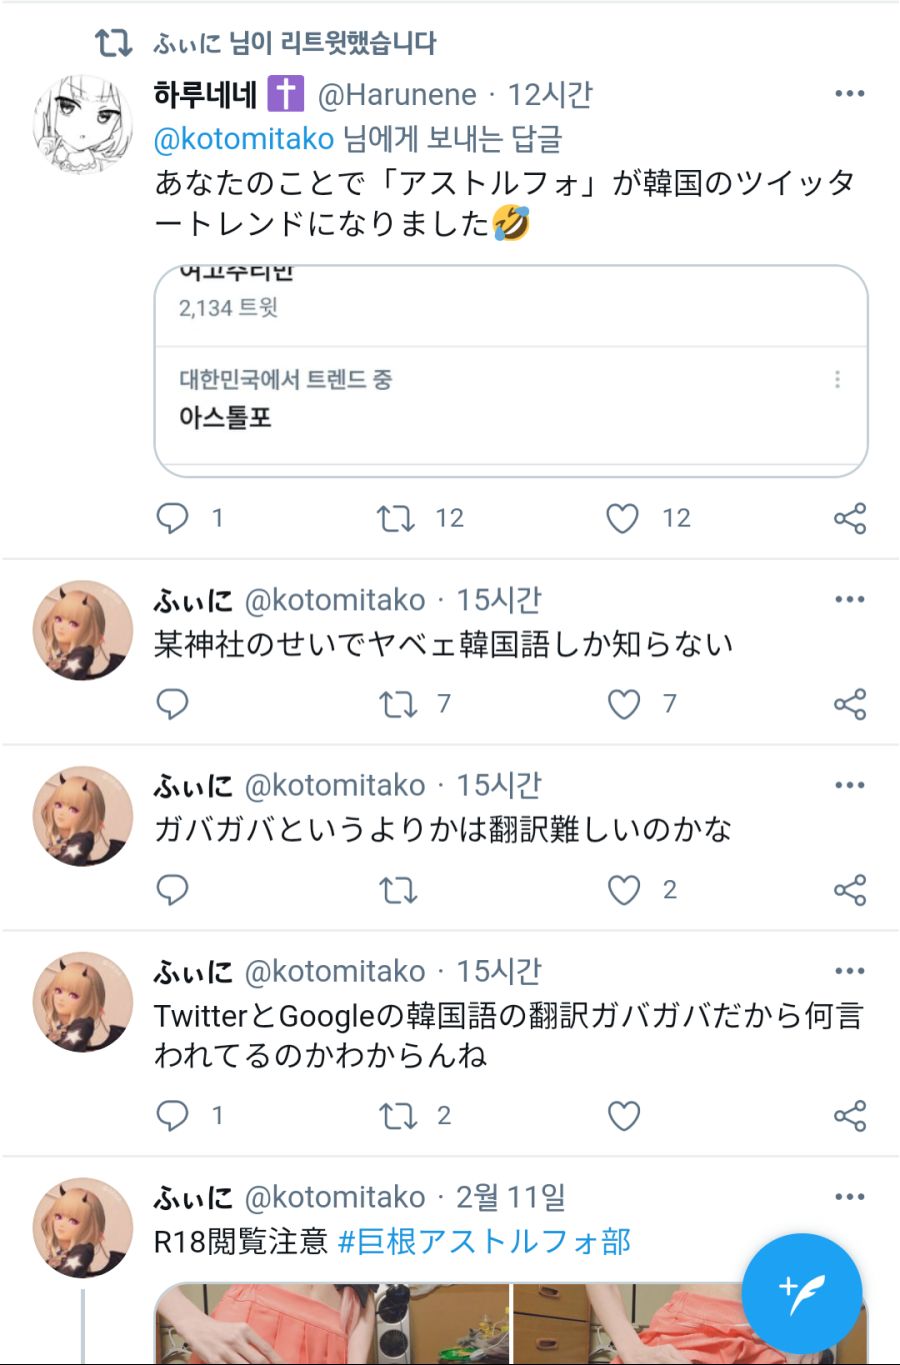
Task: Open Harunene's profile picture
Action: pos(83,124)
